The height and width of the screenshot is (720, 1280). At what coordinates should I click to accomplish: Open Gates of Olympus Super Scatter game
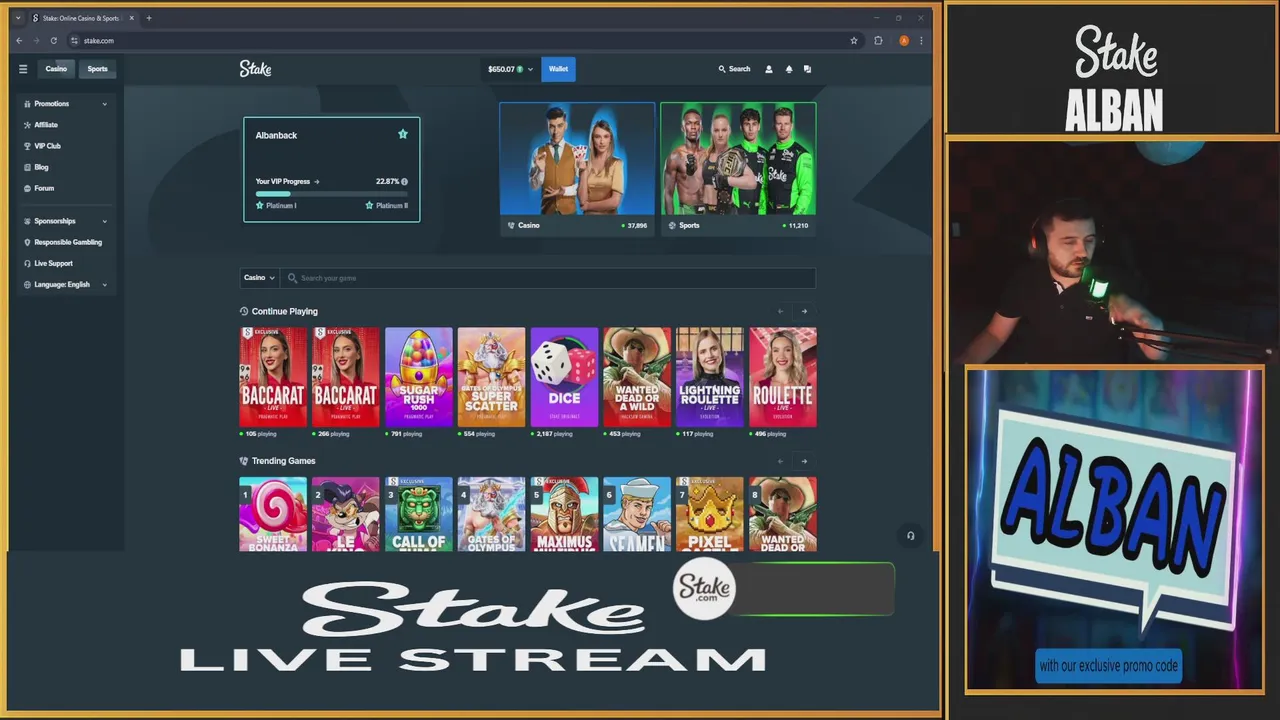(x=491, y=377)
